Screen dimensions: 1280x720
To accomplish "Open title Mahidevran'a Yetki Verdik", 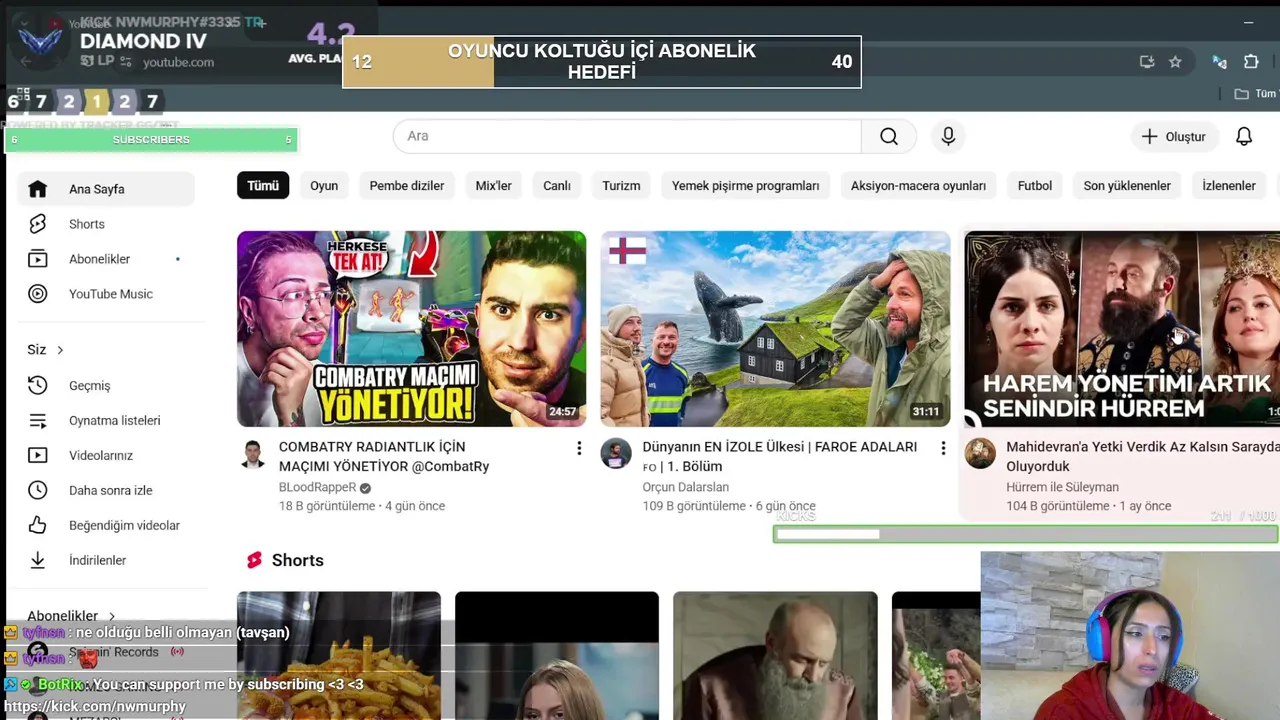I will (x=1142, y=457).
